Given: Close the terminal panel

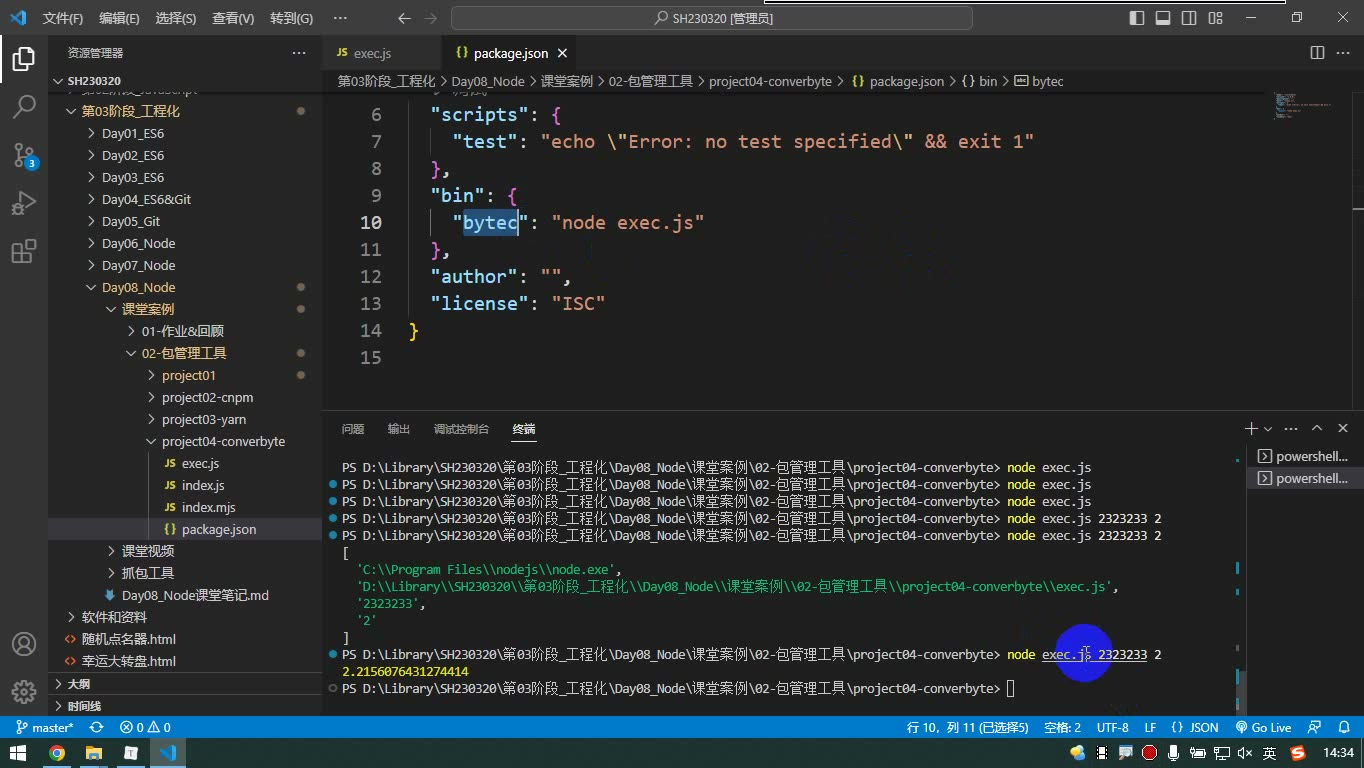Looking at the screenshot, I should [1343, 429].
